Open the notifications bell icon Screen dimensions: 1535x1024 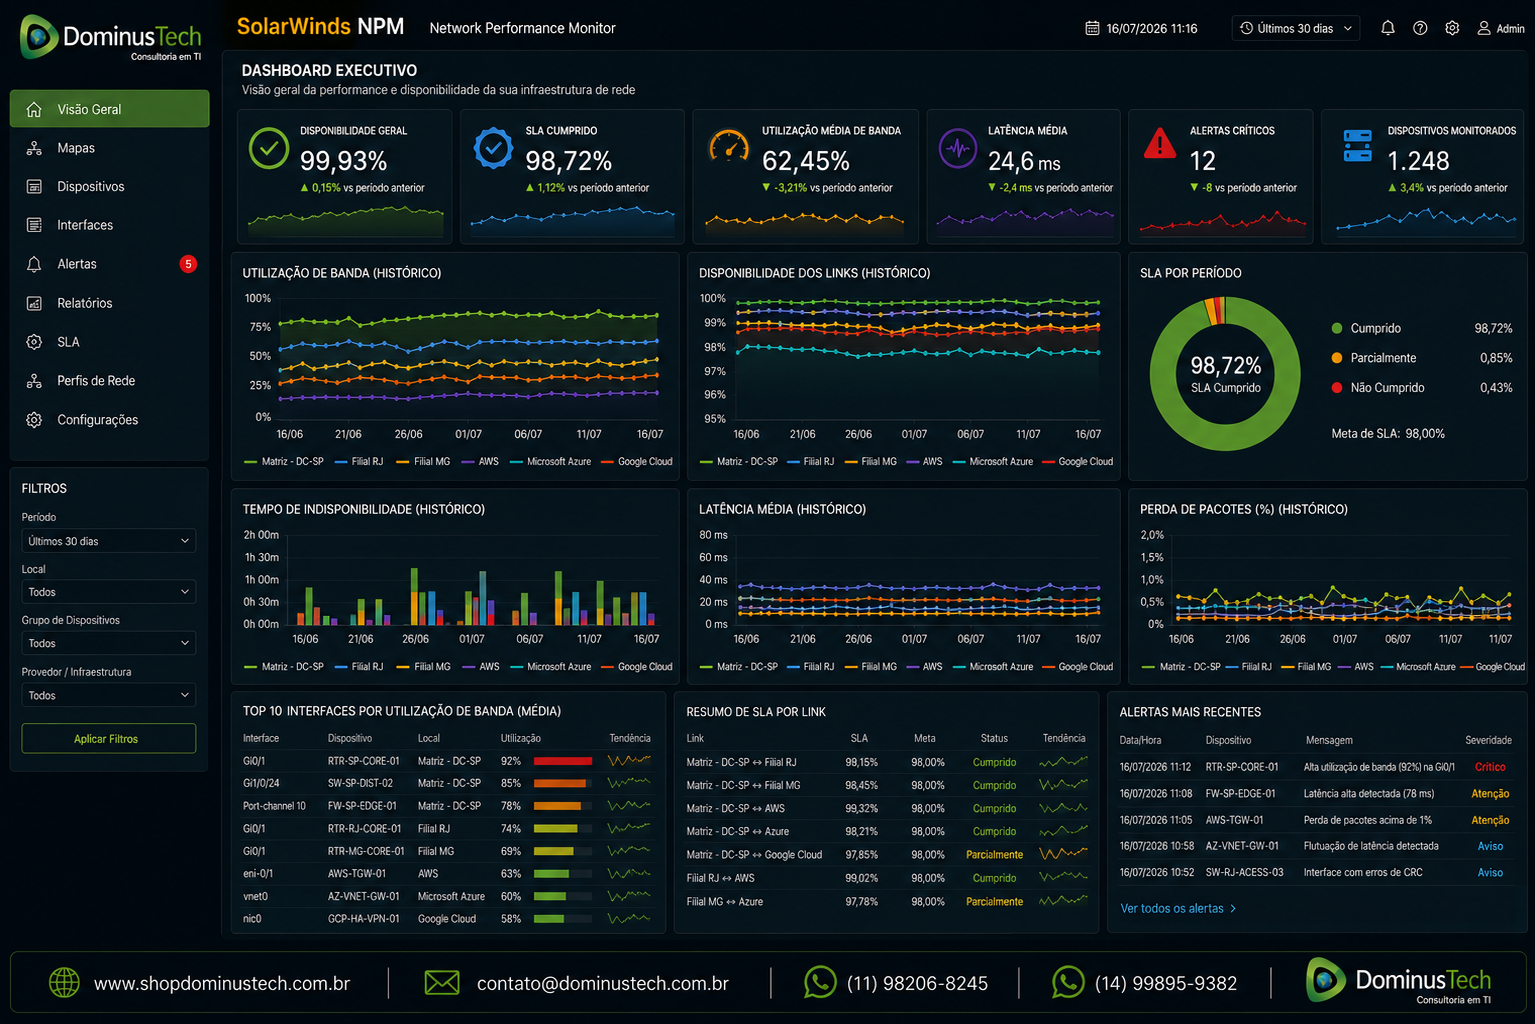pos(1388,28)
